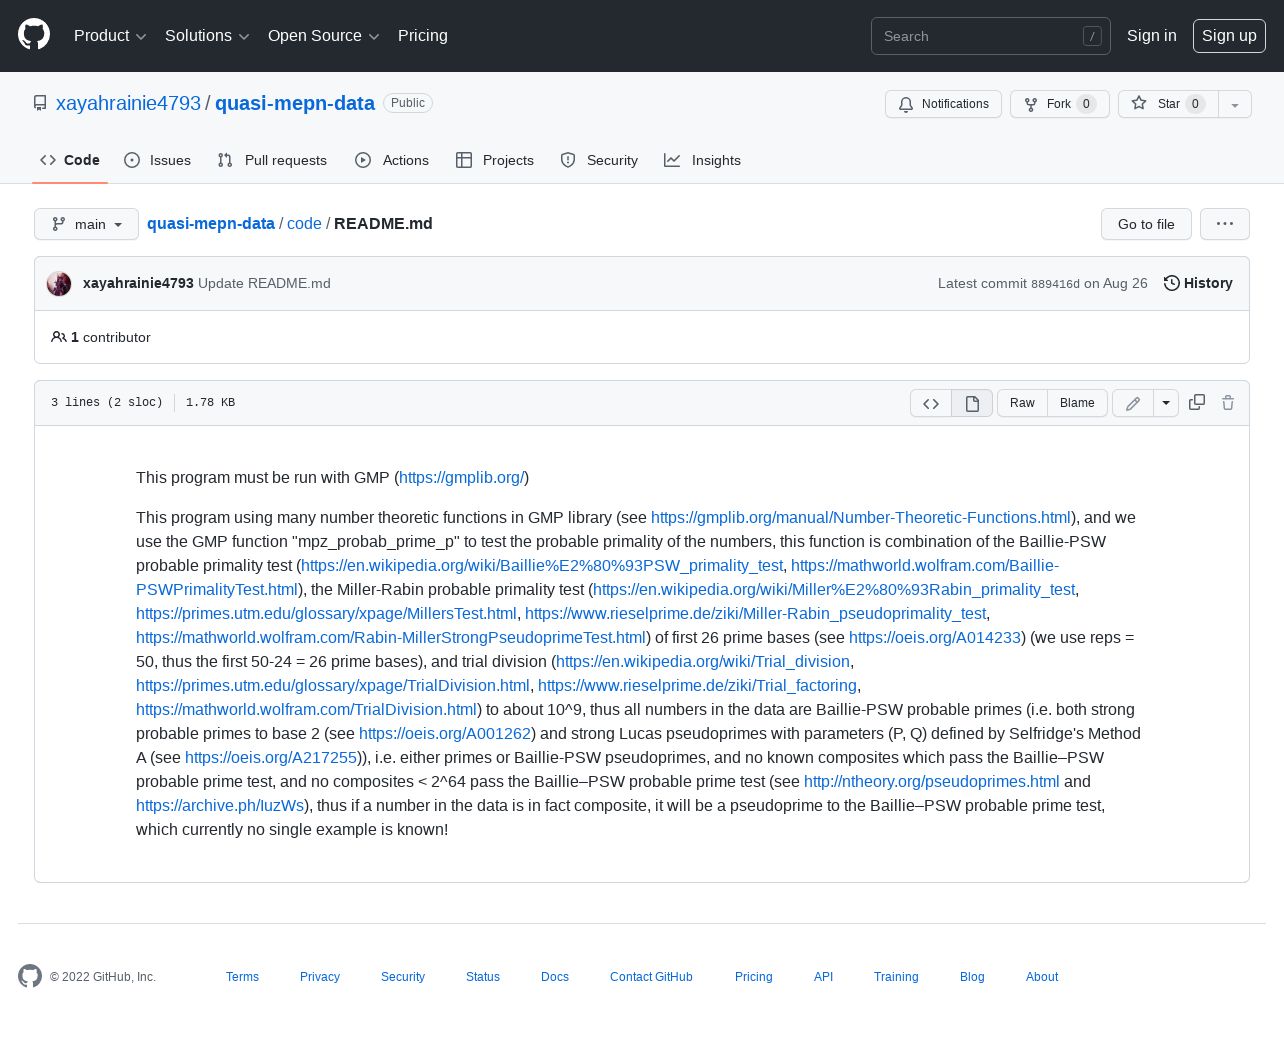Screen dimensions: 1284x1038
Task: Open the ntheory.org pseudoprimes link
Action: [x=932, y=782]
